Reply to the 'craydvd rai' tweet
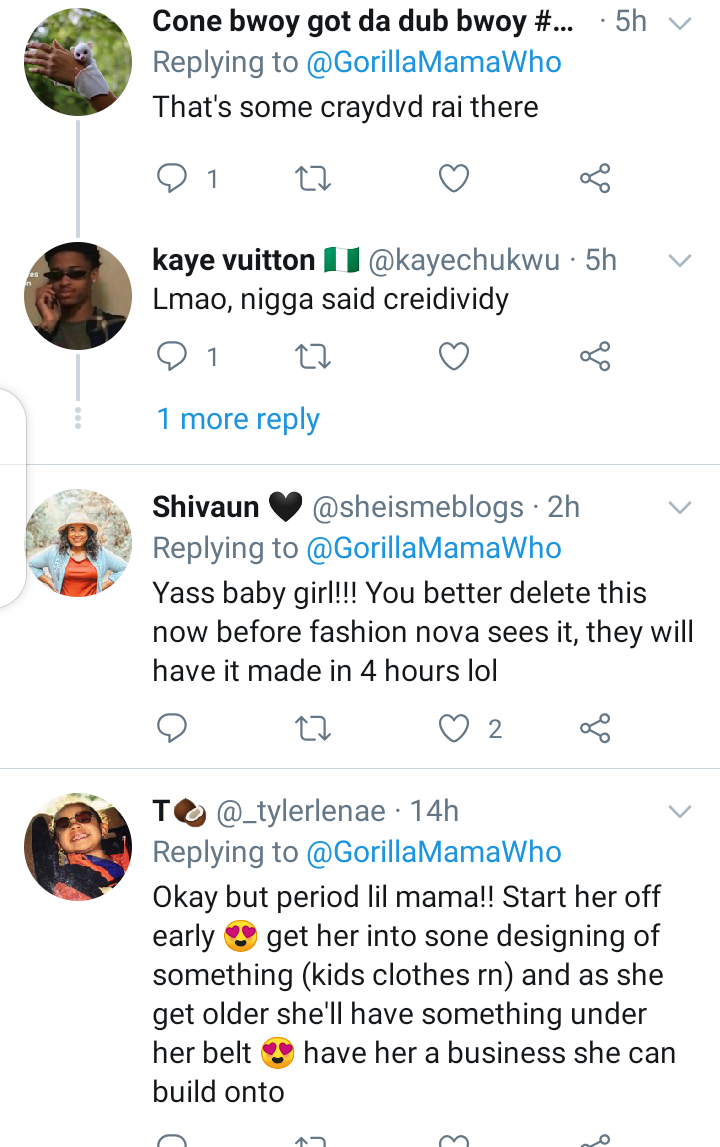Viewport: 720px width, 1147px height. pos(174,179)
